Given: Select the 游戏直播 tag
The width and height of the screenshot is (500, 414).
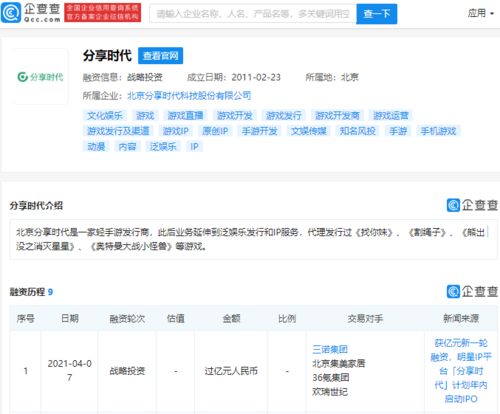Looking at the screenshot, I should pyautogui.click(x=185, y=116).
